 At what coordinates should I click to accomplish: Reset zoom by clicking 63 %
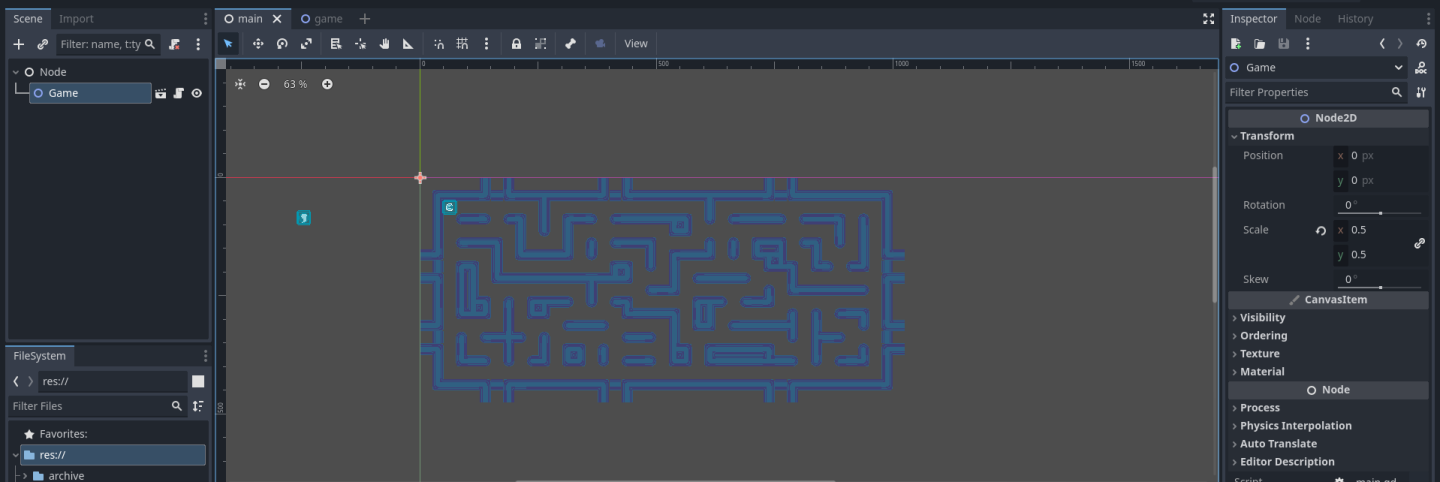pyautogui.click(x=295, y=84)
